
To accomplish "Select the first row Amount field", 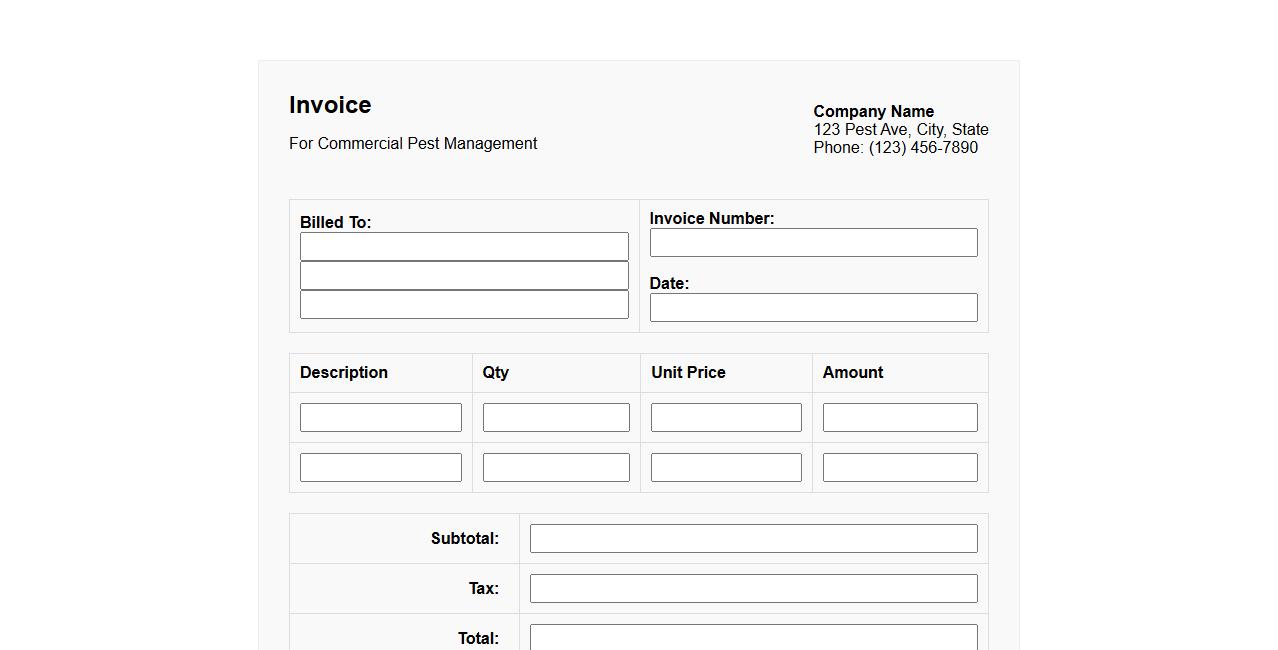I will point(899,417).
